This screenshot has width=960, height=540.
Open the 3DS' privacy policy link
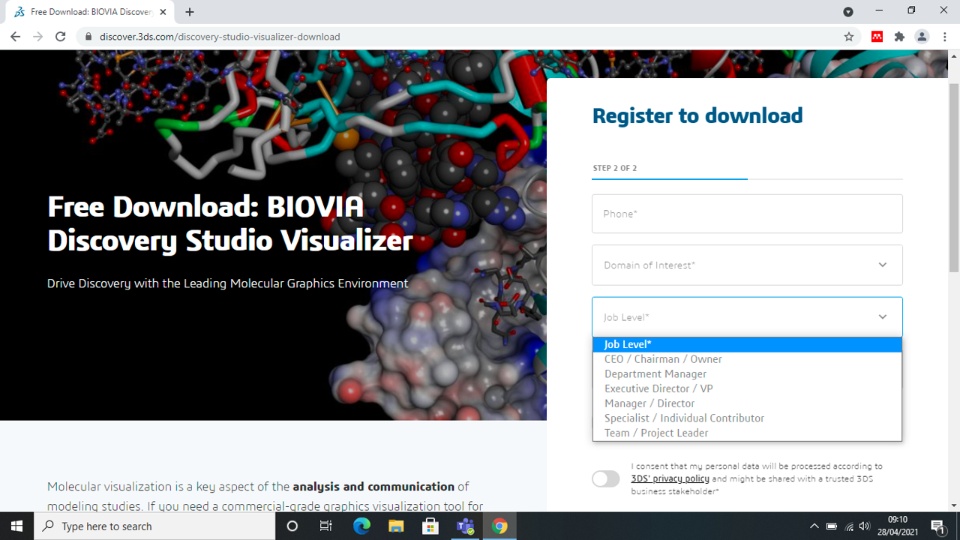670,479
